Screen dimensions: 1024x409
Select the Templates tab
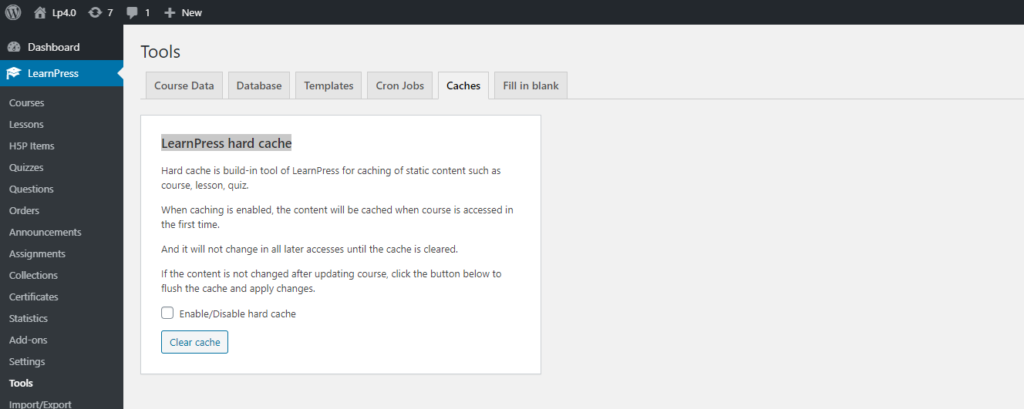[x=329, y=86]
